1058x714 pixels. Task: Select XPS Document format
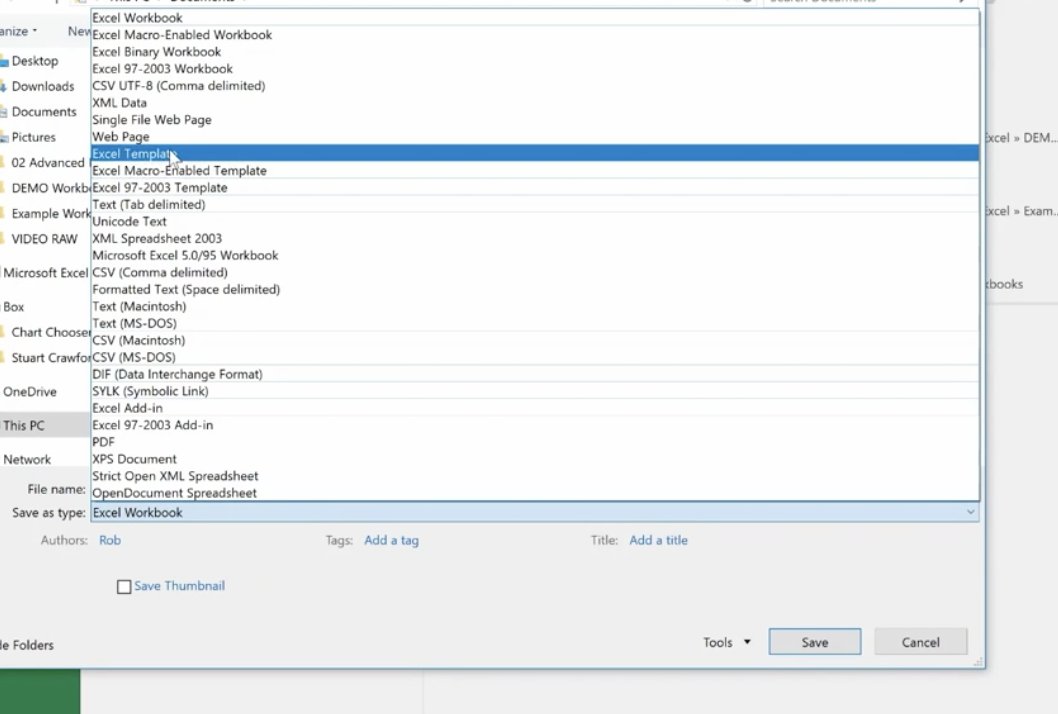(x=535, y=459)
